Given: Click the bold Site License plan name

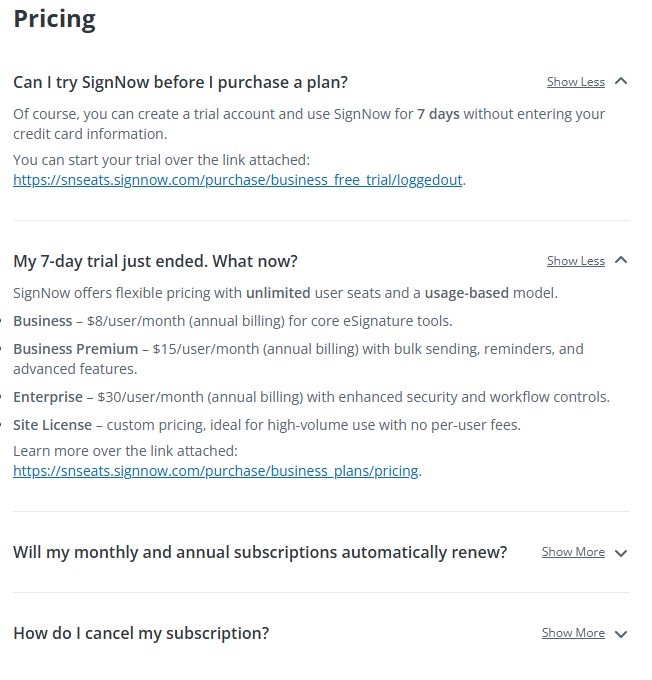Looking at the screenshot, I should point(52,425).
